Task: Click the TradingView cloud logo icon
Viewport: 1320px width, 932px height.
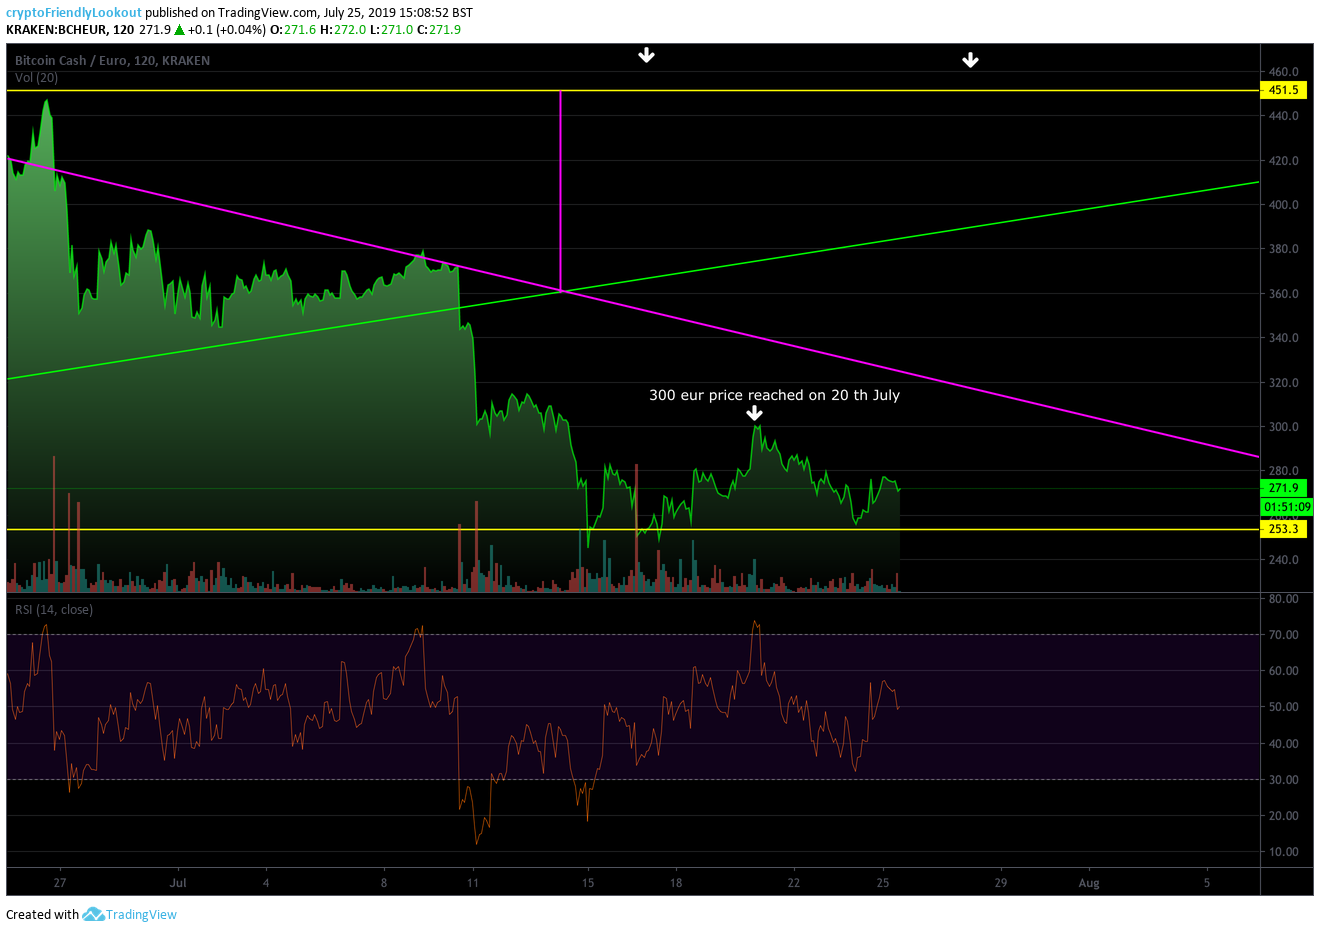Action: coord(93,914)
